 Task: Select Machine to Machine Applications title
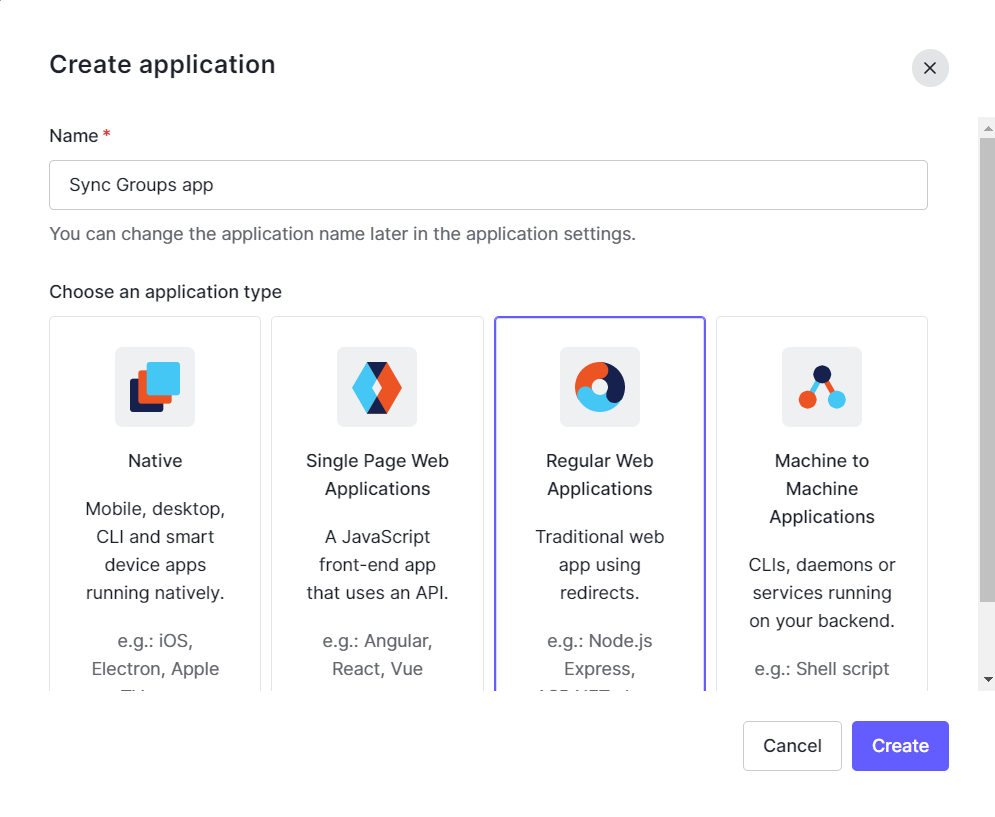[821, 489]
